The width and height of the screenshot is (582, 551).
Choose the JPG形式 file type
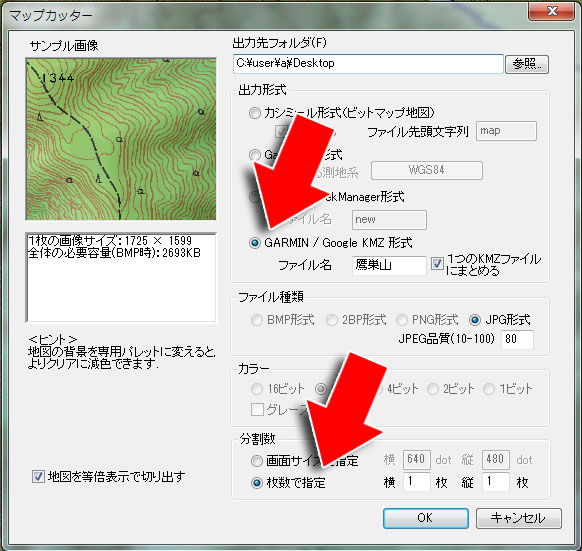[475, 320]
